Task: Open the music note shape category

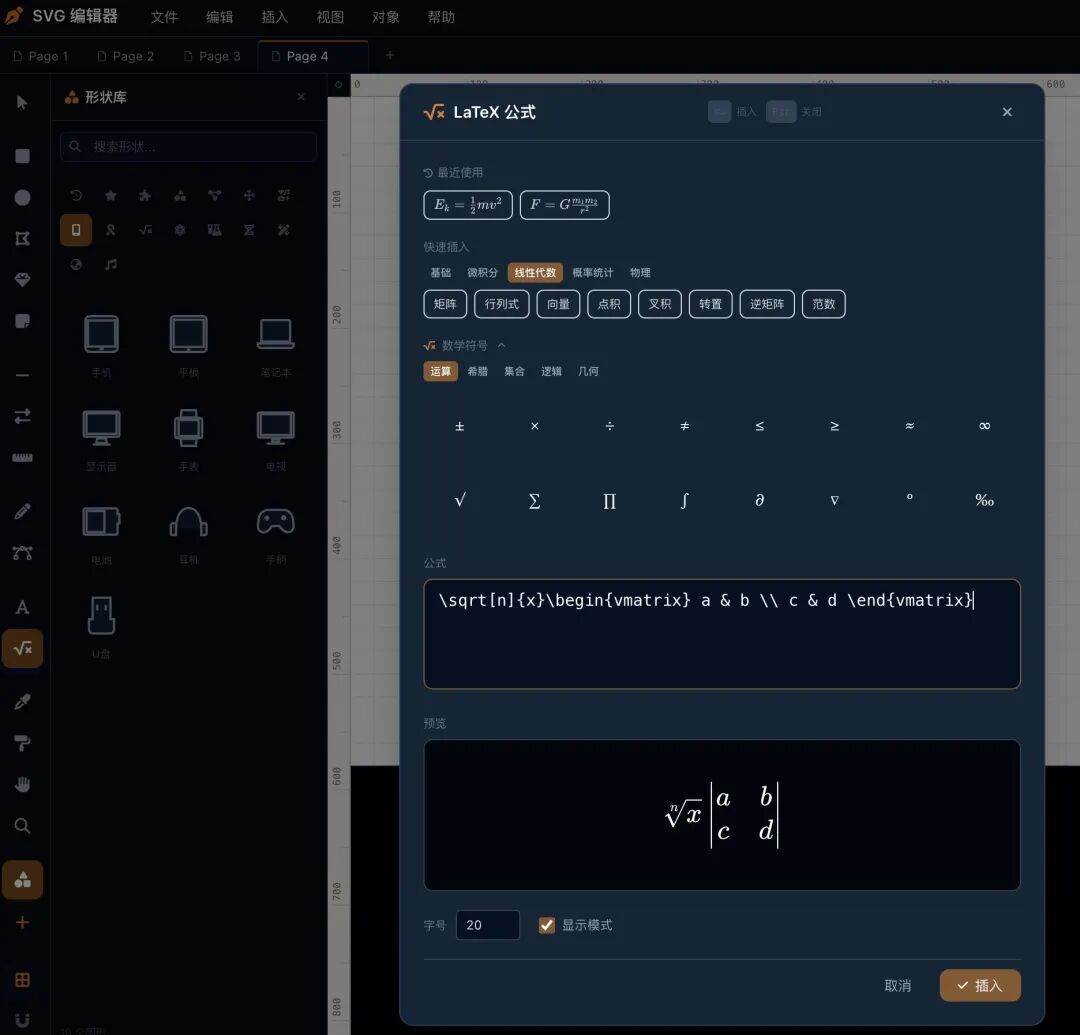Action: pos(111,264)
